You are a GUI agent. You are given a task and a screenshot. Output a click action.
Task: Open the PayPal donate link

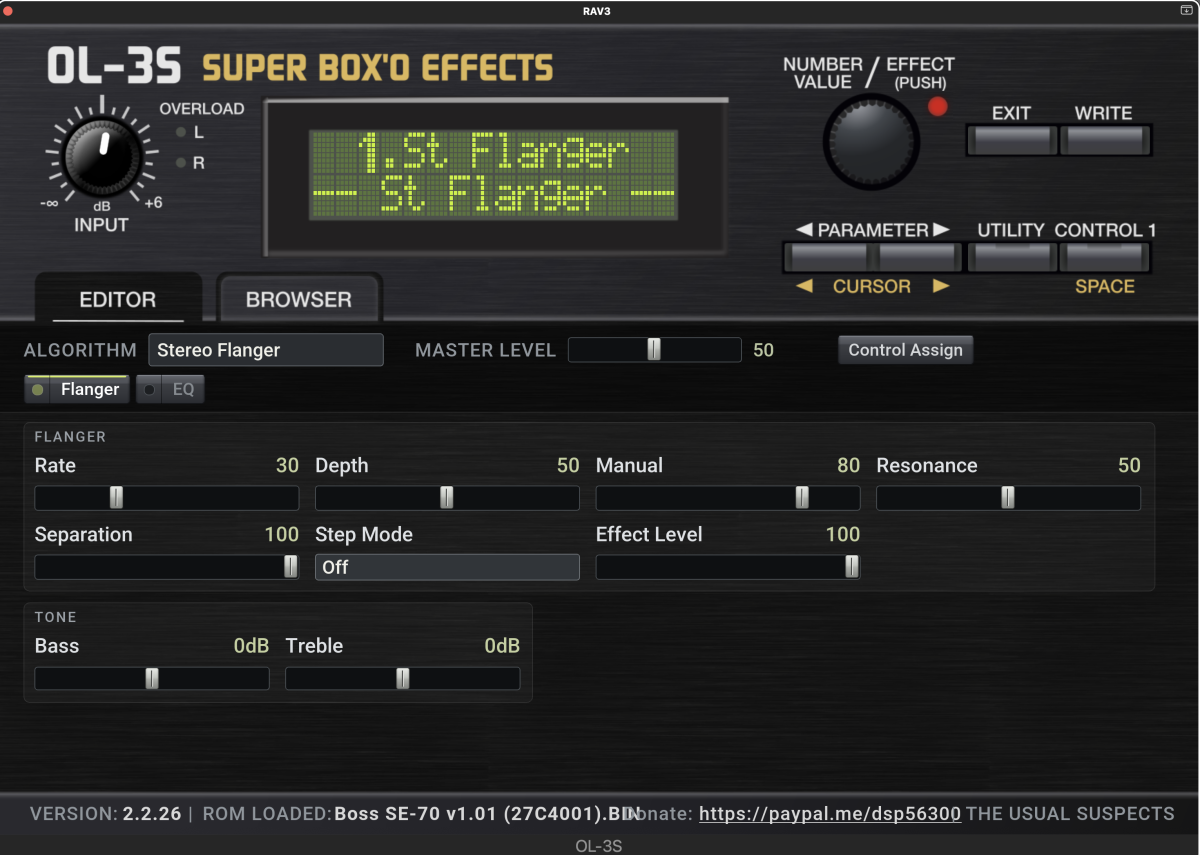(830, 814)
